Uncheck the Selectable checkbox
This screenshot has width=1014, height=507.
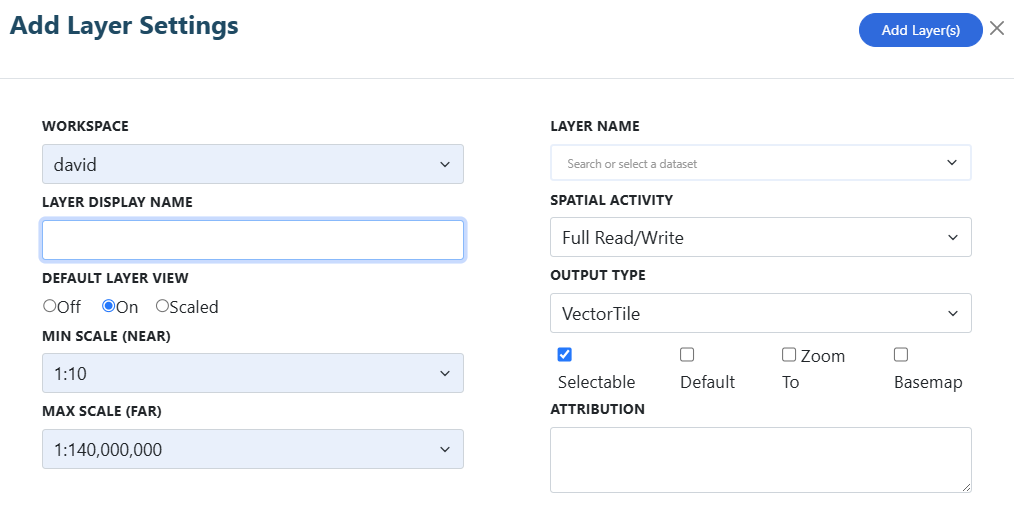pos(565,354)
